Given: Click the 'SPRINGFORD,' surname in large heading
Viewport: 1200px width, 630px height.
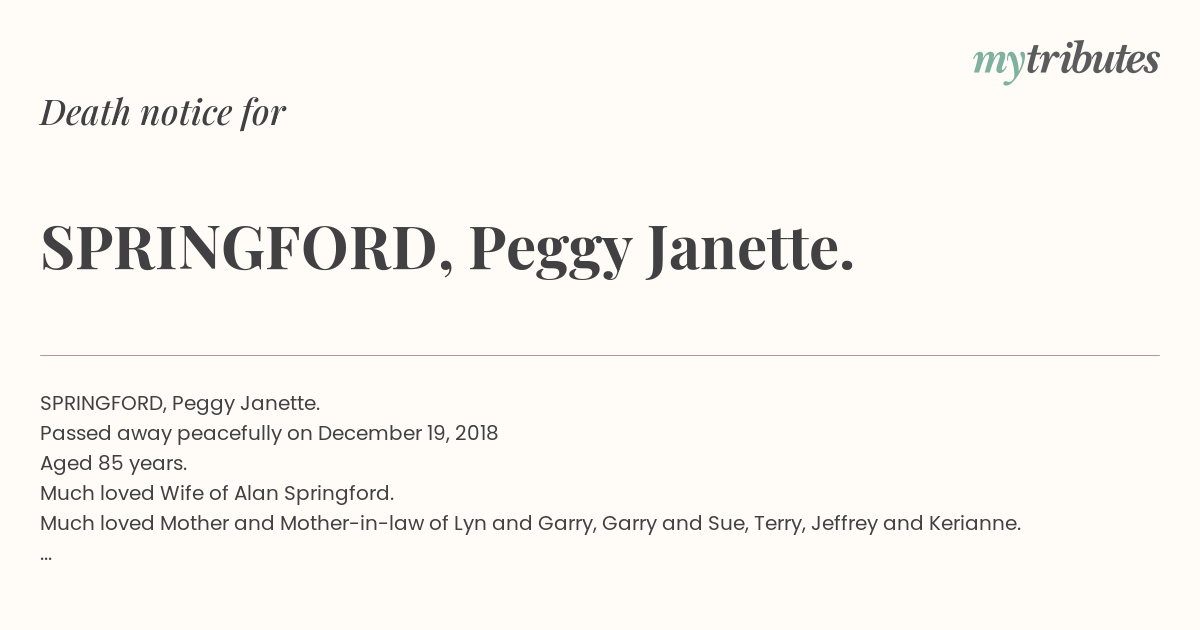Looking at the screenshot, I should (246, 250).
